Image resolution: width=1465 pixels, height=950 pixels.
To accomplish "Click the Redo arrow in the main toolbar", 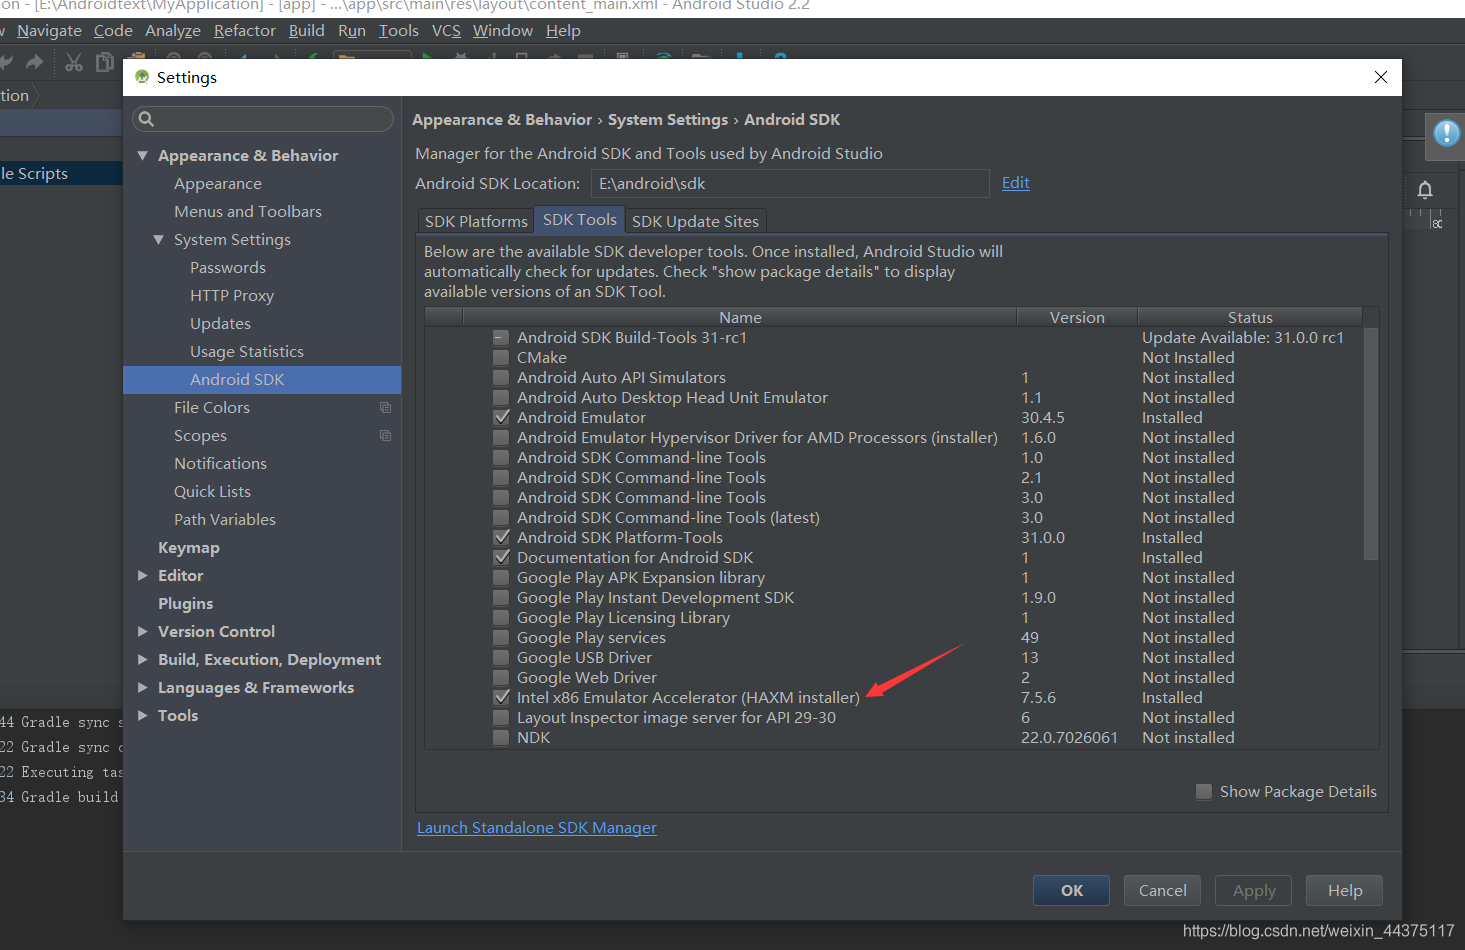I will (35, 63).
